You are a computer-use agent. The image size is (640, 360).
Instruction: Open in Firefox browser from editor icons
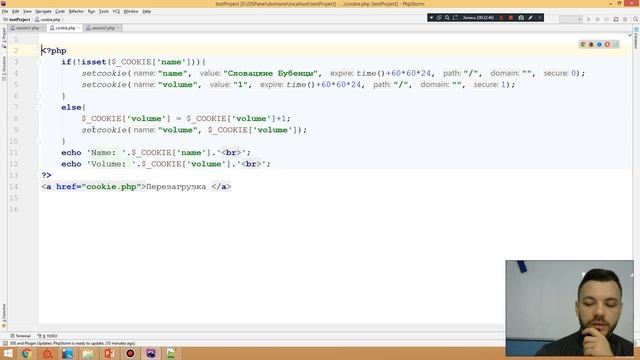click(591, 44)
